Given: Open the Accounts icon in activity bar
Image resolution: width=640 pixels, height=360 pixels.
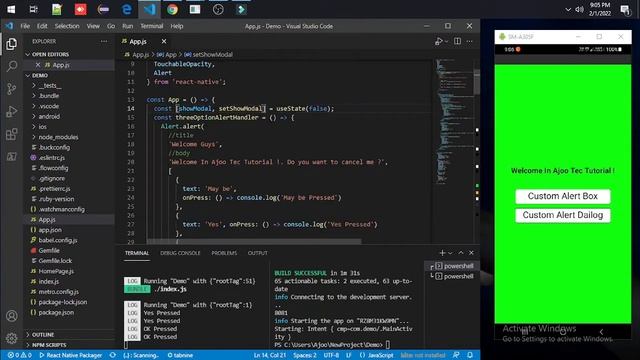Looking at the screenshot, I should coord(11,316).
